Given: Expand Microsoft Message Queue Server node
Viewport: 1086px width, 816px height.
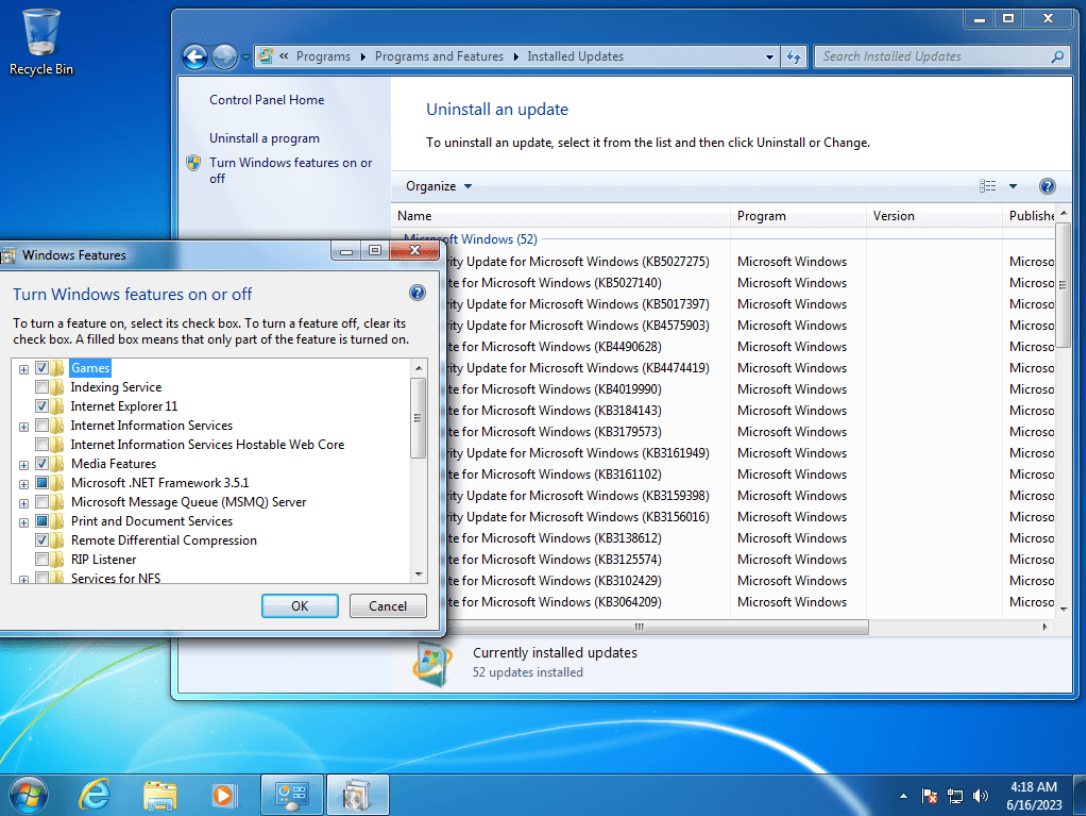Looking at the screenshot, I should (x=24, y=504).
